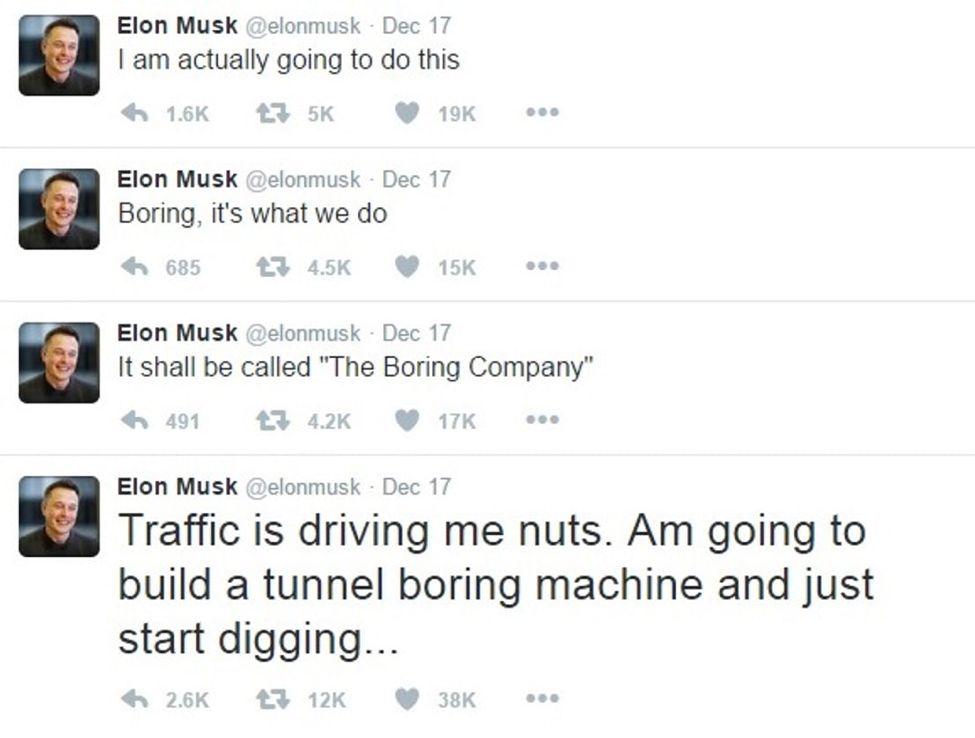Screen dimensions: 975x738
Task: Reply to "The Boring Company" tweet
Action: tap(134, 421)
